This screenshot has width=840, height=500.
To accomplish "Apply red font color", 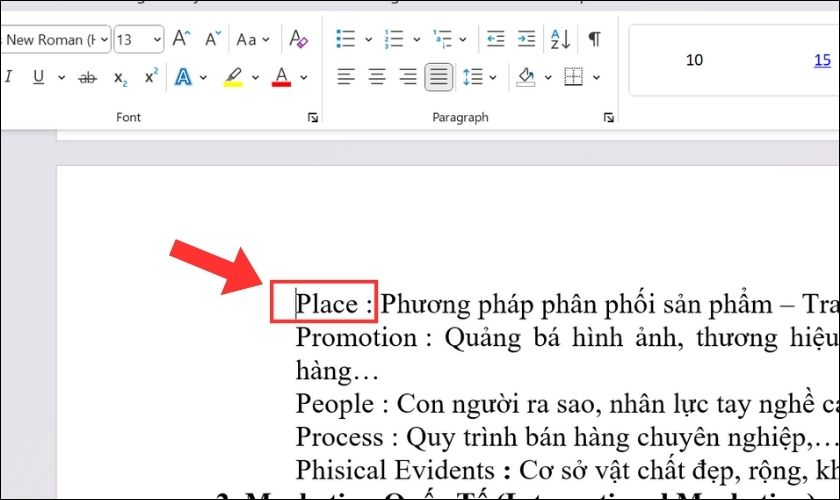I will (x=281, y=77).
